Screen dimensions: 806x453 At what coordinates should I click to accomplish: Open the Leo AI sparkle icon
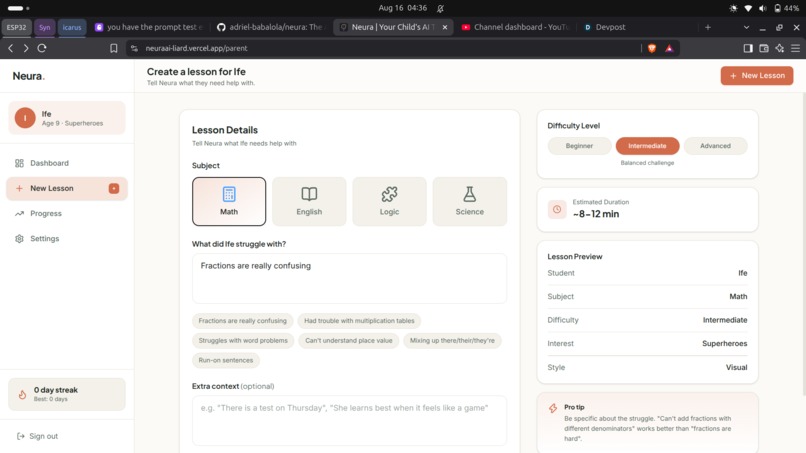780,48
